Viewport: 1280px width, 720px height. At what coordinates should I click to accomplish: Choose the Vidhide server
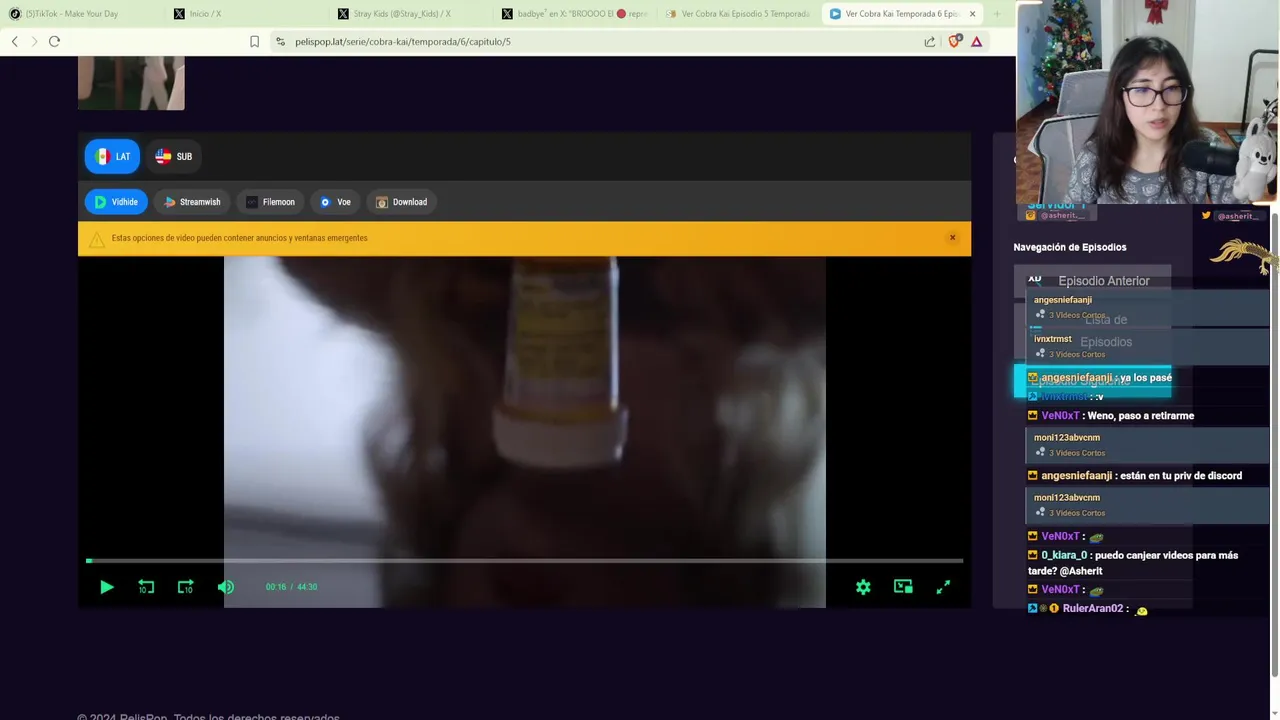pyautogui.click(x=116, y=202)
